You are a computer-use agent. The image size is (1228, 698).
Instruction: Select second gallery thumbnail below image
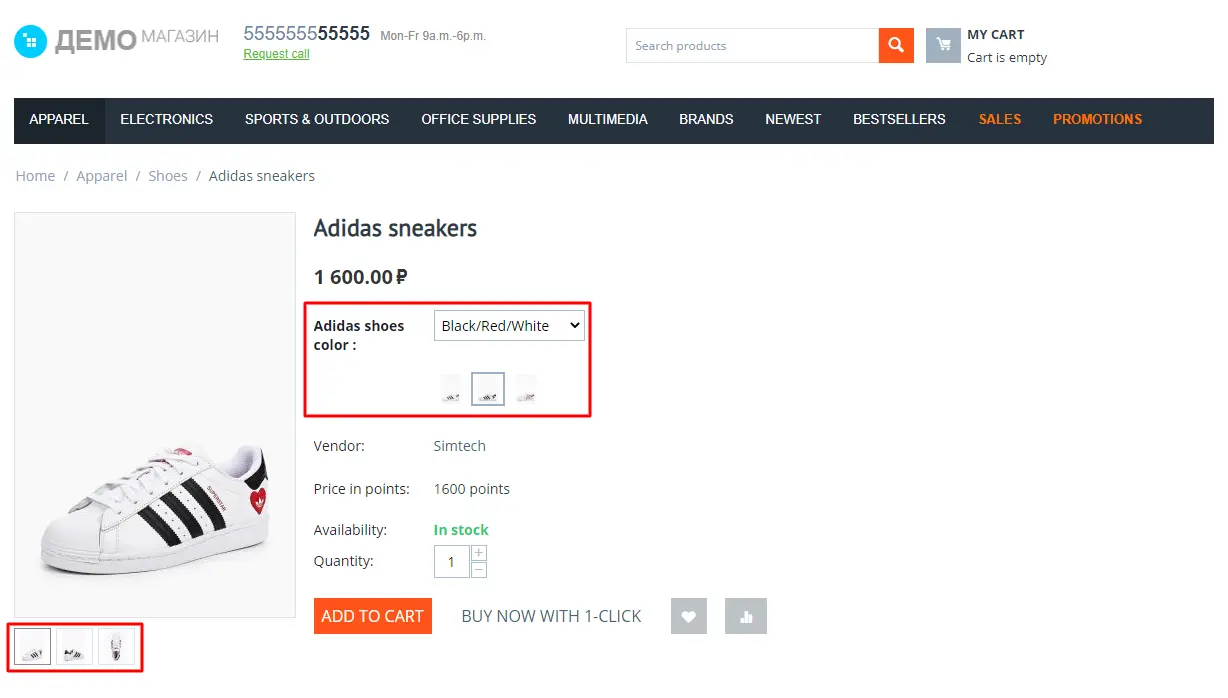coord(75,646)
